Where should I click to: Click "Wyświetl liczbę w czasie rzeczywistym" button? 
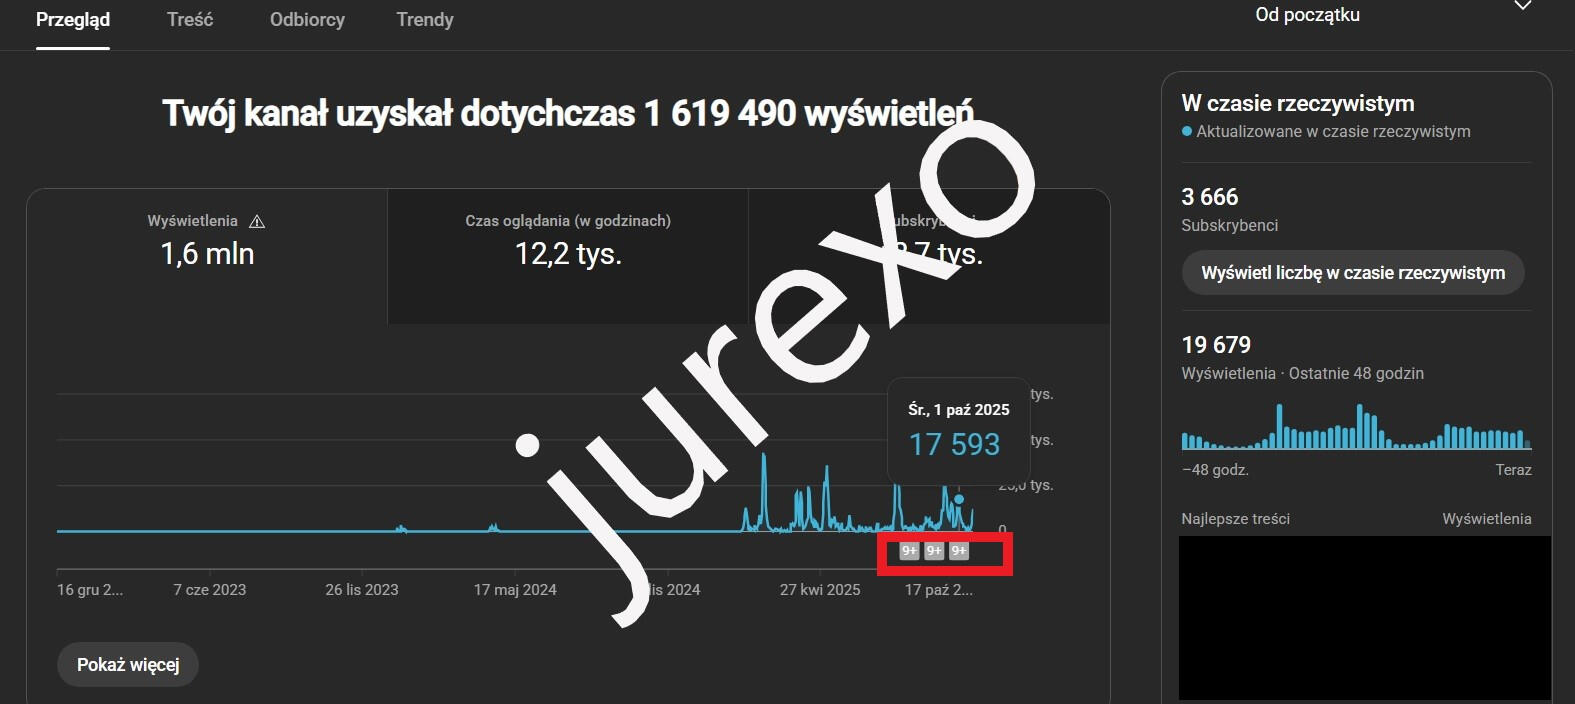1353,273
